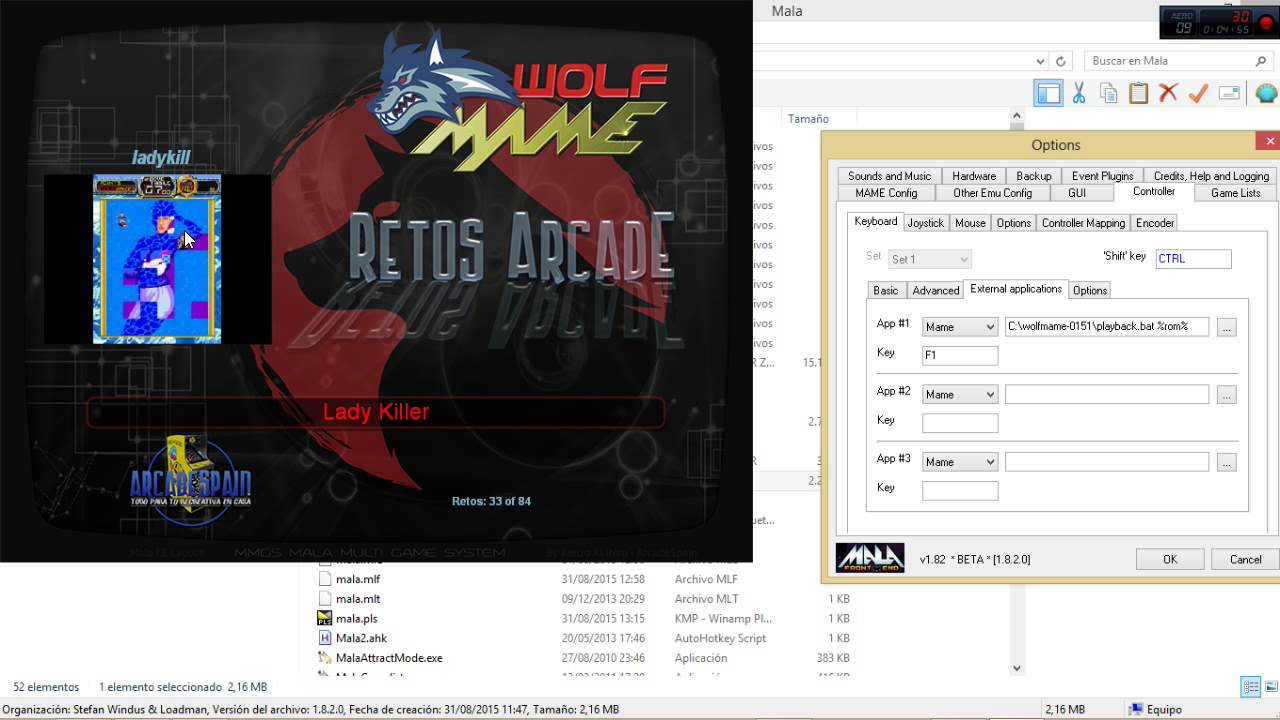Click the red record button in overlay

pyautogui.click(x=1267, y=23)
